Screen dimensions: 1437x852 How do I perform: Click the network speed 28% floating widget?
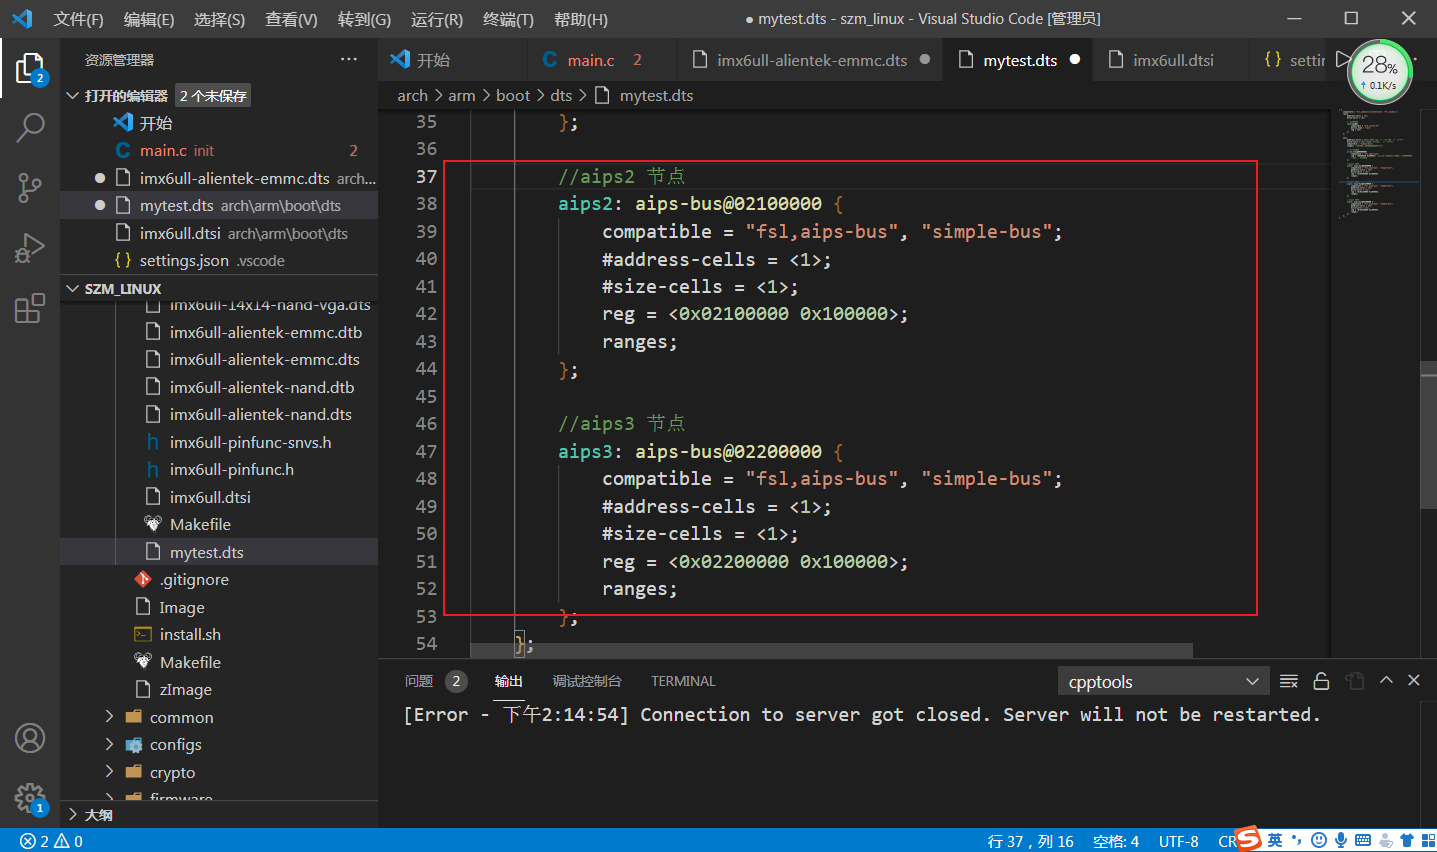coord(1380,72)
